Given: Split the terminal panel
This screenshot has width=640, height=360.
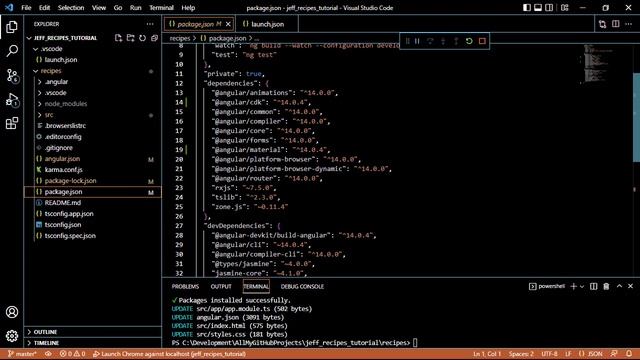Looking at the screenshot, I should pyautogui.click(x=593, y=287).
